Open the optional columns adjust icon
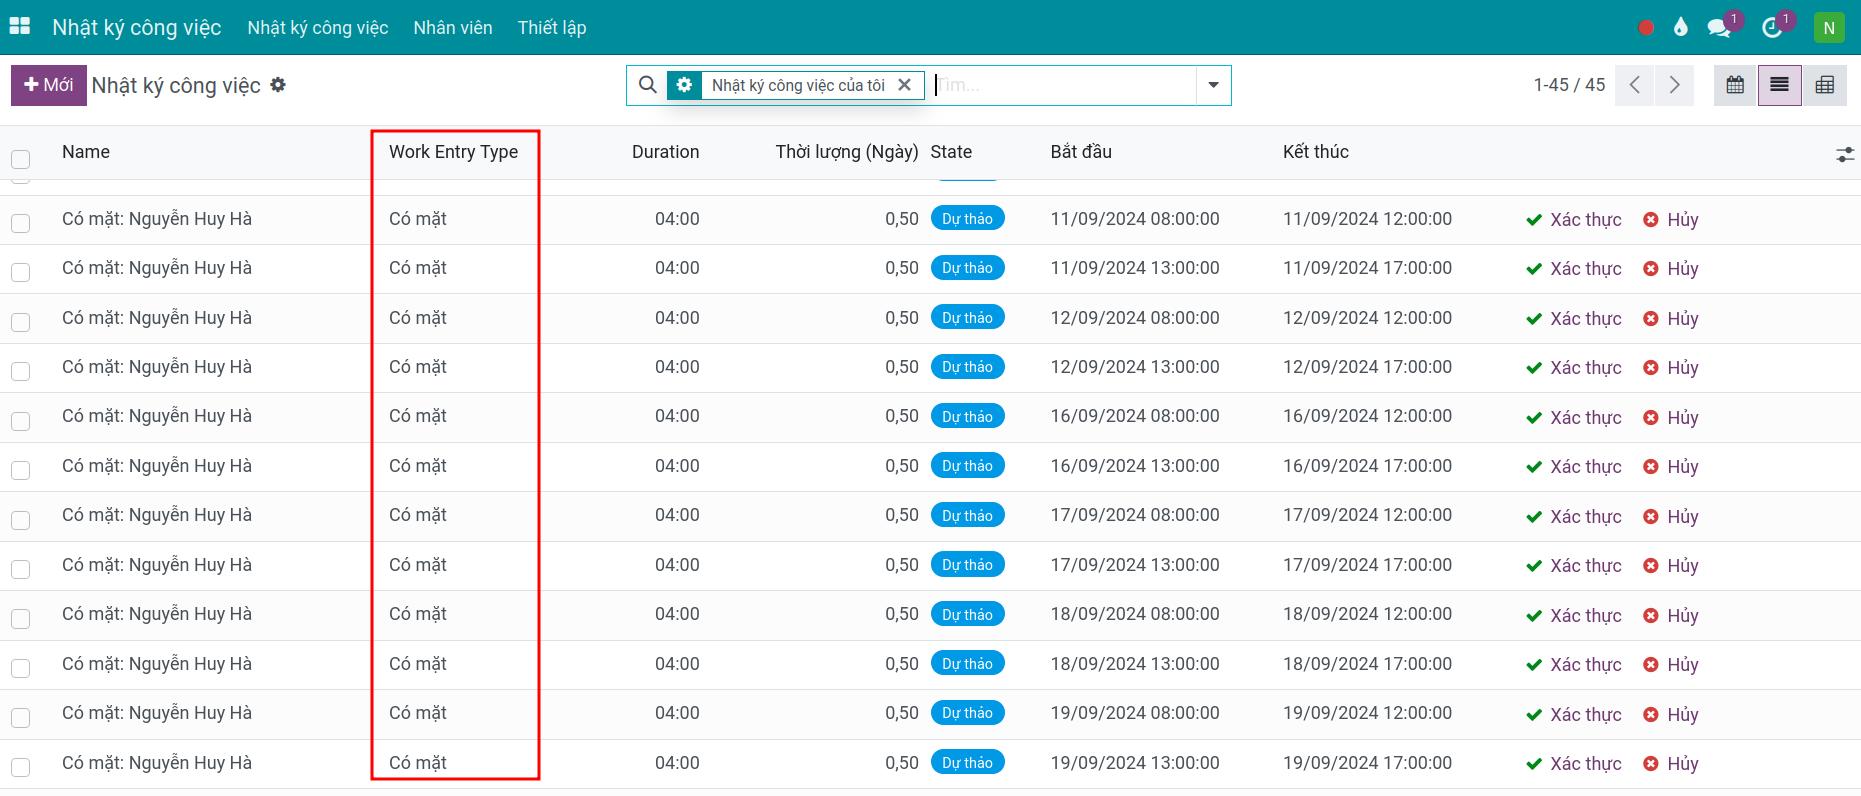Viewport: 1861px width, 796px height. click(x=1845, y=154)
